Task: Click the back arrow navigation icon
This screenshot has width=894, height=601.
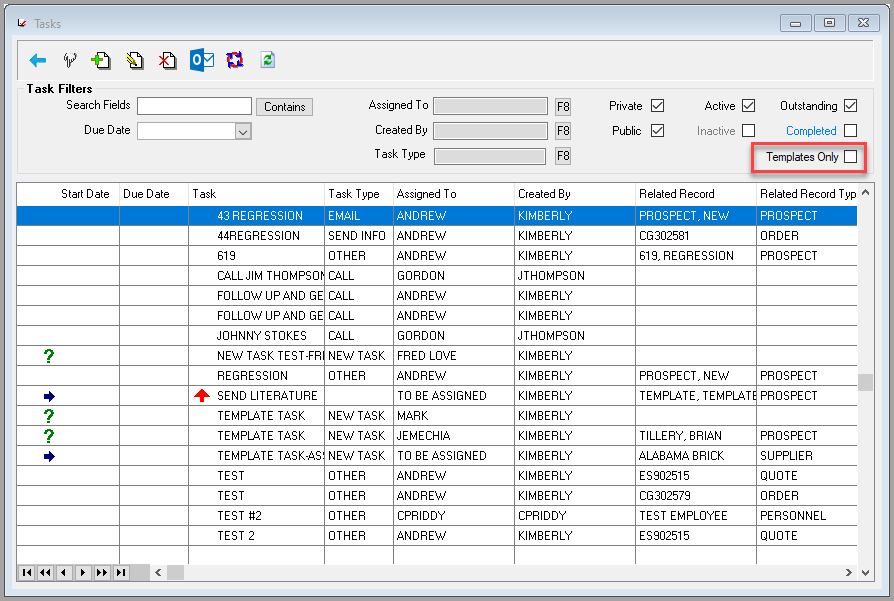Action: [x=38, y=60]
